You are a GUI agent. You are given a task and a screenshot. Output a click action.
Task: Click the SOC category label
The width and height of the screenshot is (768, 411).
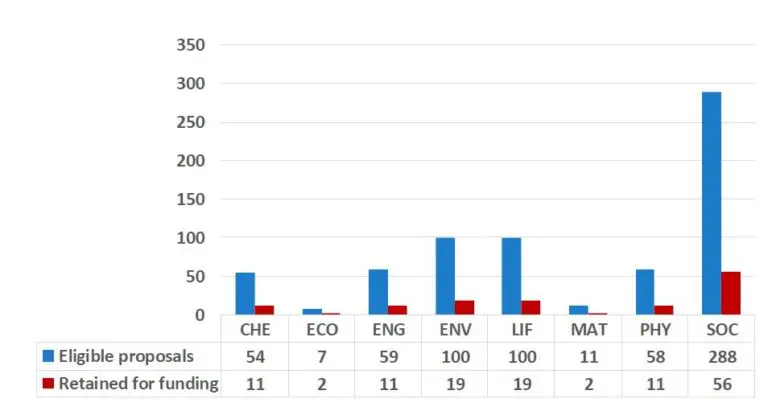(x=720, y=330)
